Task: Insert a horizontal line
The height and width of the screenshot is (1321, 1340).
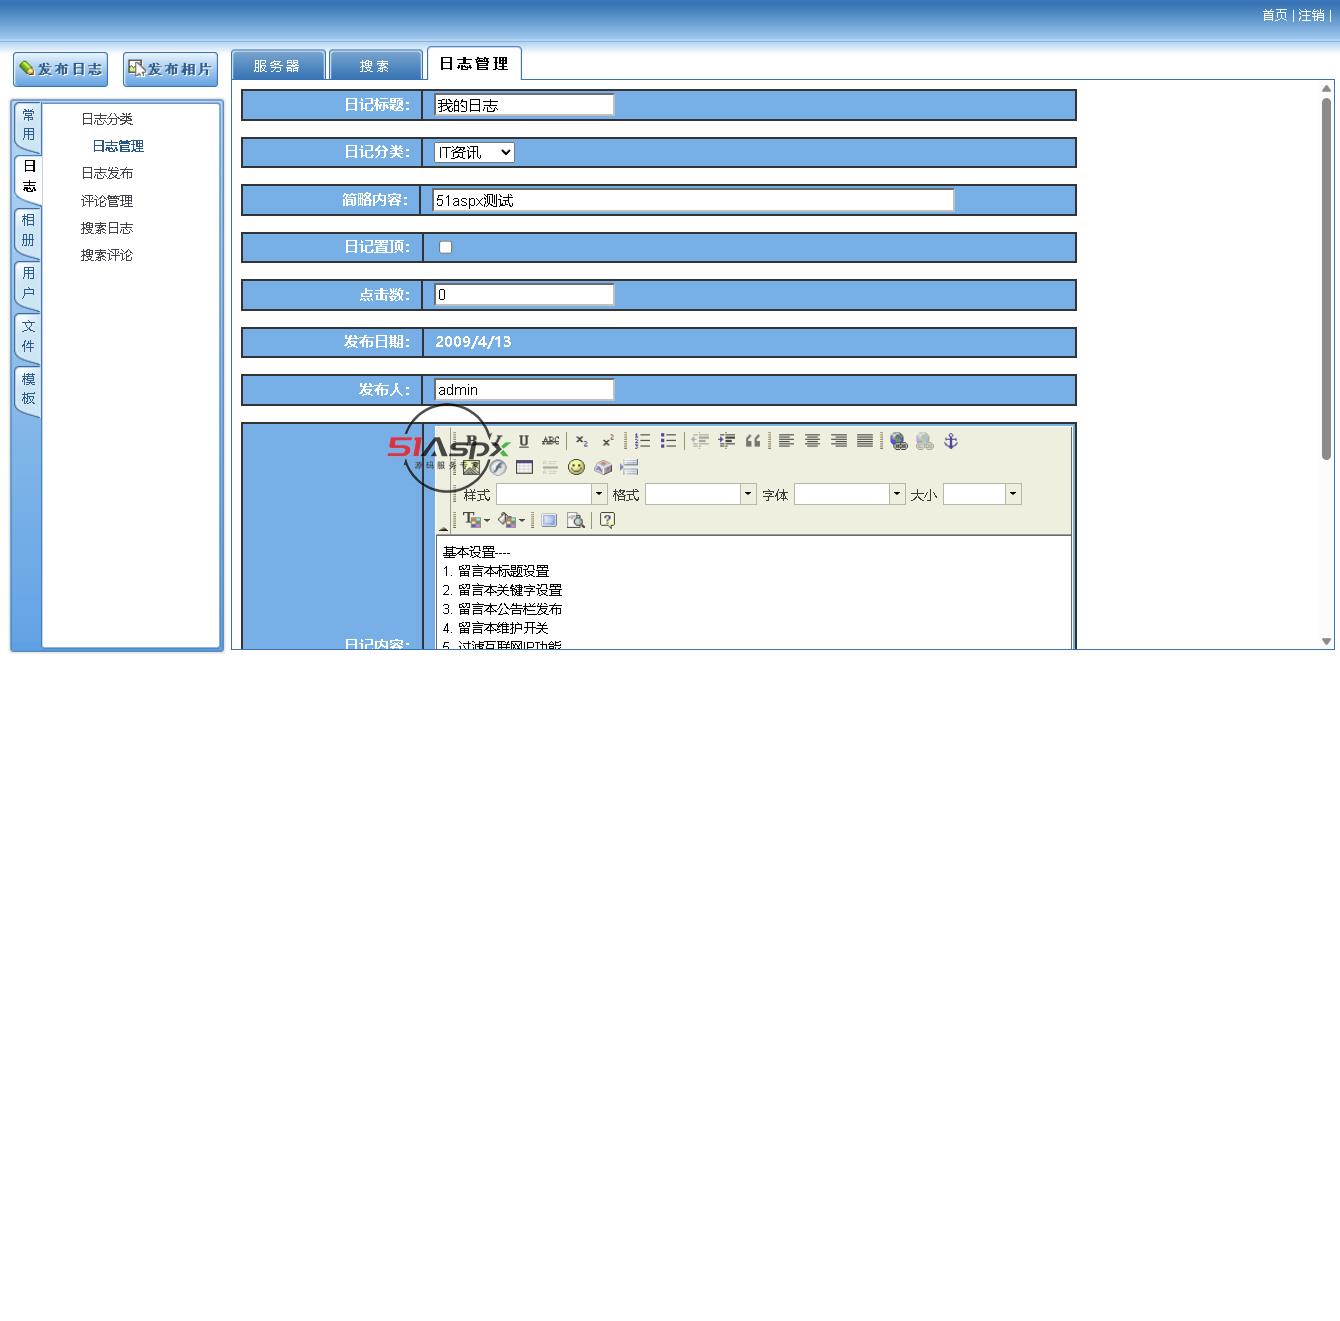Action: tap(550, 467)
